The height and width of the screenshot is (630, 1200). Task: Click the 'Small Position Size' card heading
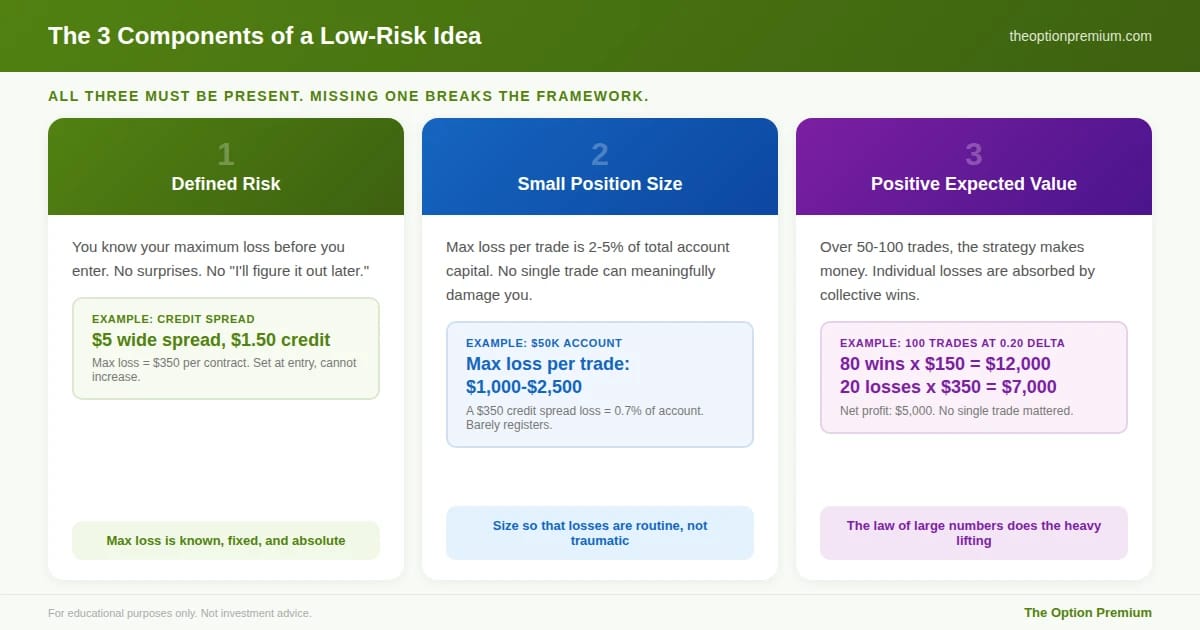click(x=600, y=184)
